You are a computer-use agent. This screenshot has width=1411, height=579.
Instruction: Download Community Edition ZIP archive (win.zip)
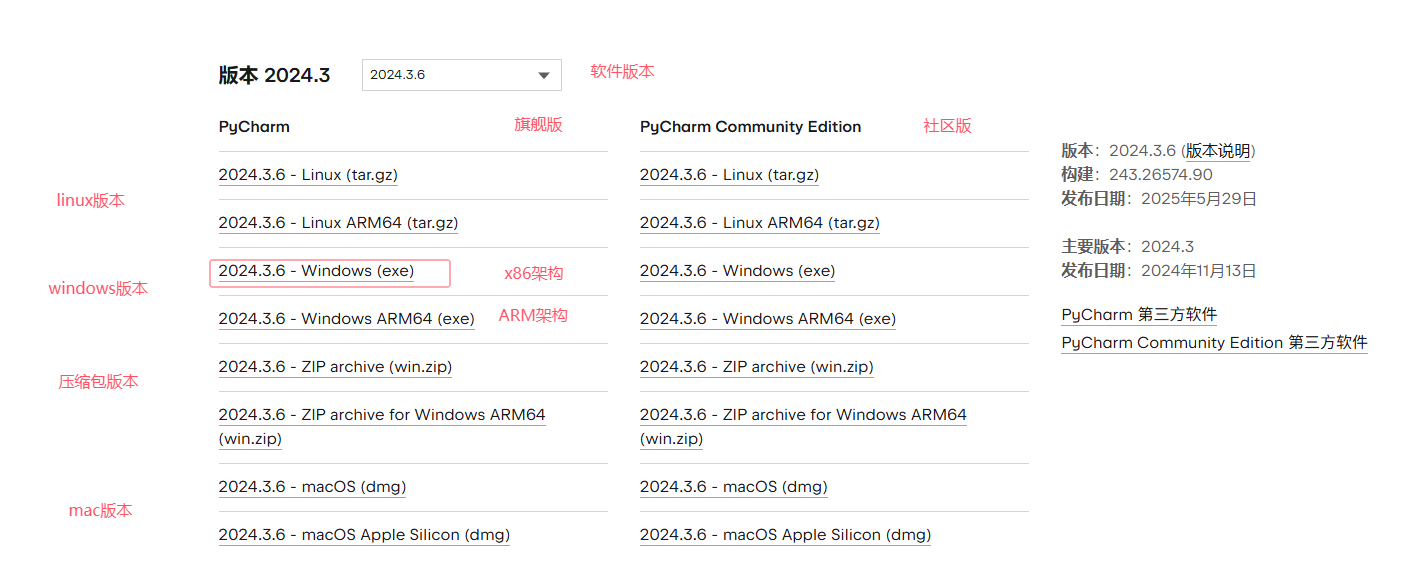[756, 367]
